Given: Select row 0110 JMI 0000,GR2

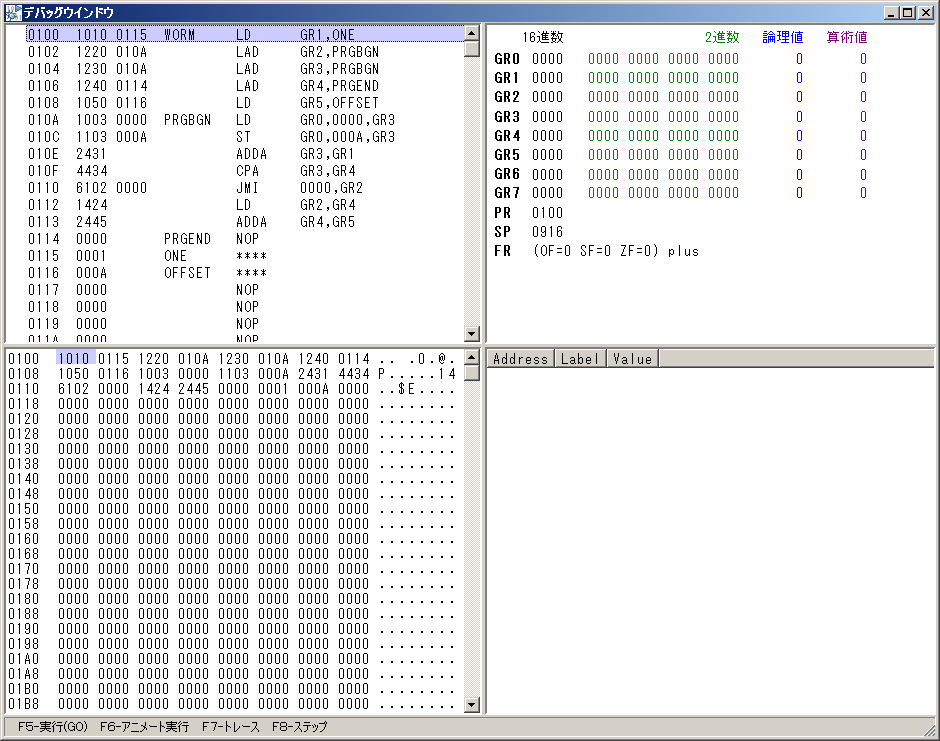Looking at the screenshot, I should [246, 188].
